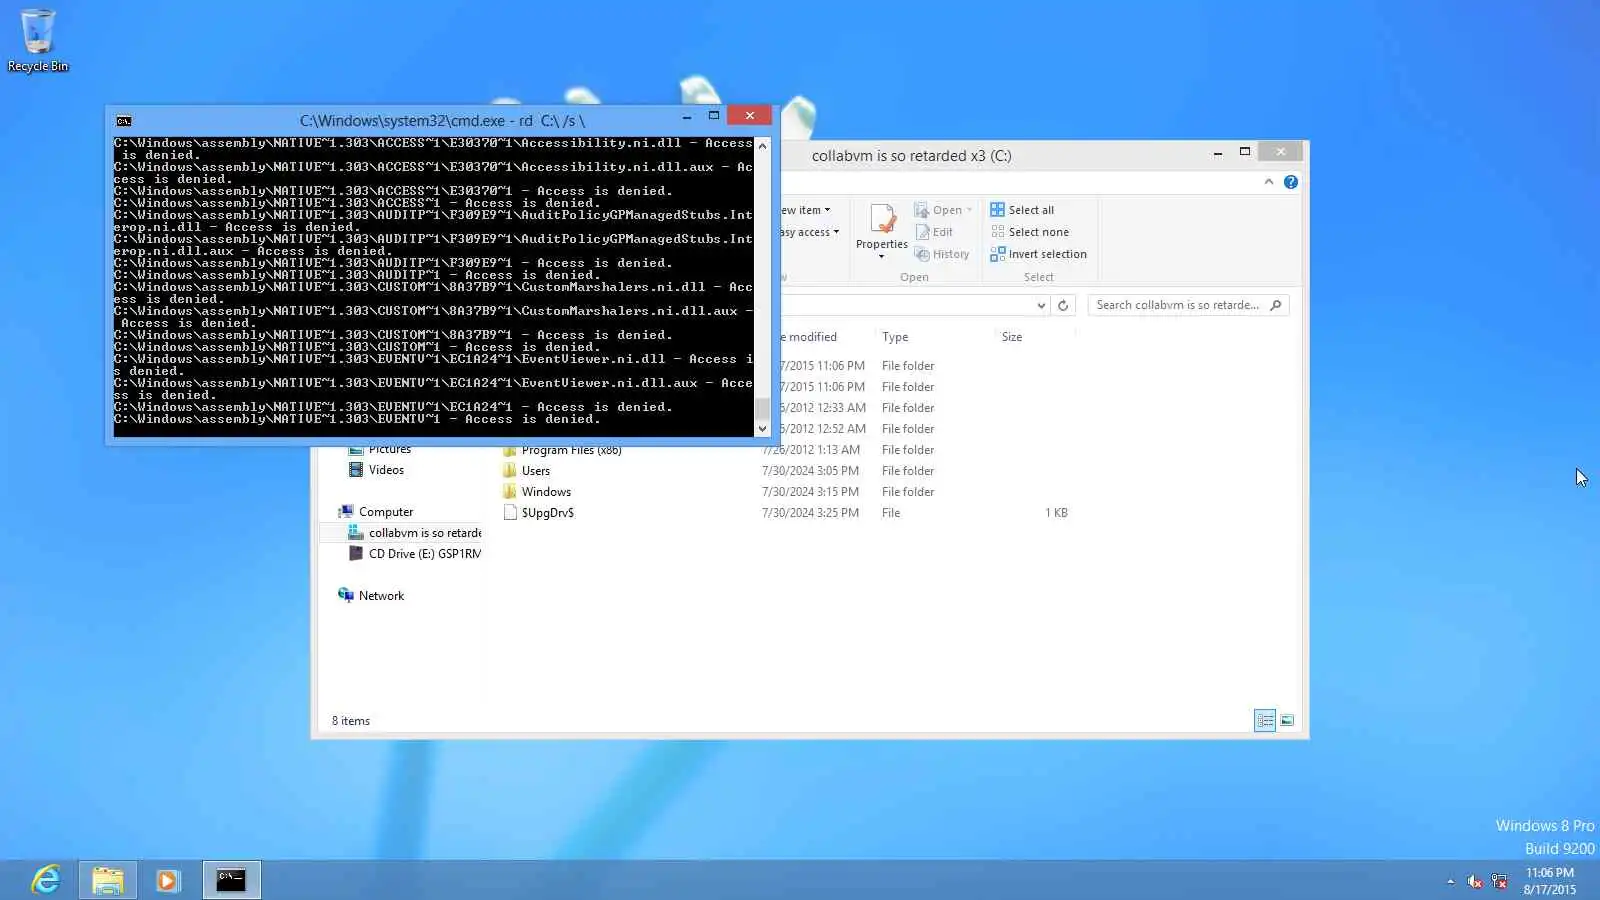Screen dimensions: 1600x900
Task: Switch to the Command Prompt taskbar button
Action: pos(231,880)
